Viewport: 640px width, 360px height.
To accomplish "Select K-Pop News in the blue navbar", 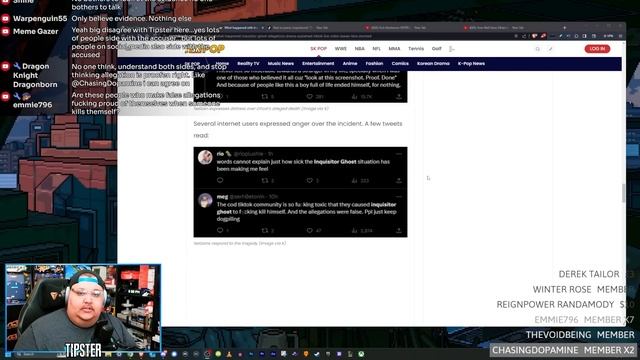I will pos(471,64).
